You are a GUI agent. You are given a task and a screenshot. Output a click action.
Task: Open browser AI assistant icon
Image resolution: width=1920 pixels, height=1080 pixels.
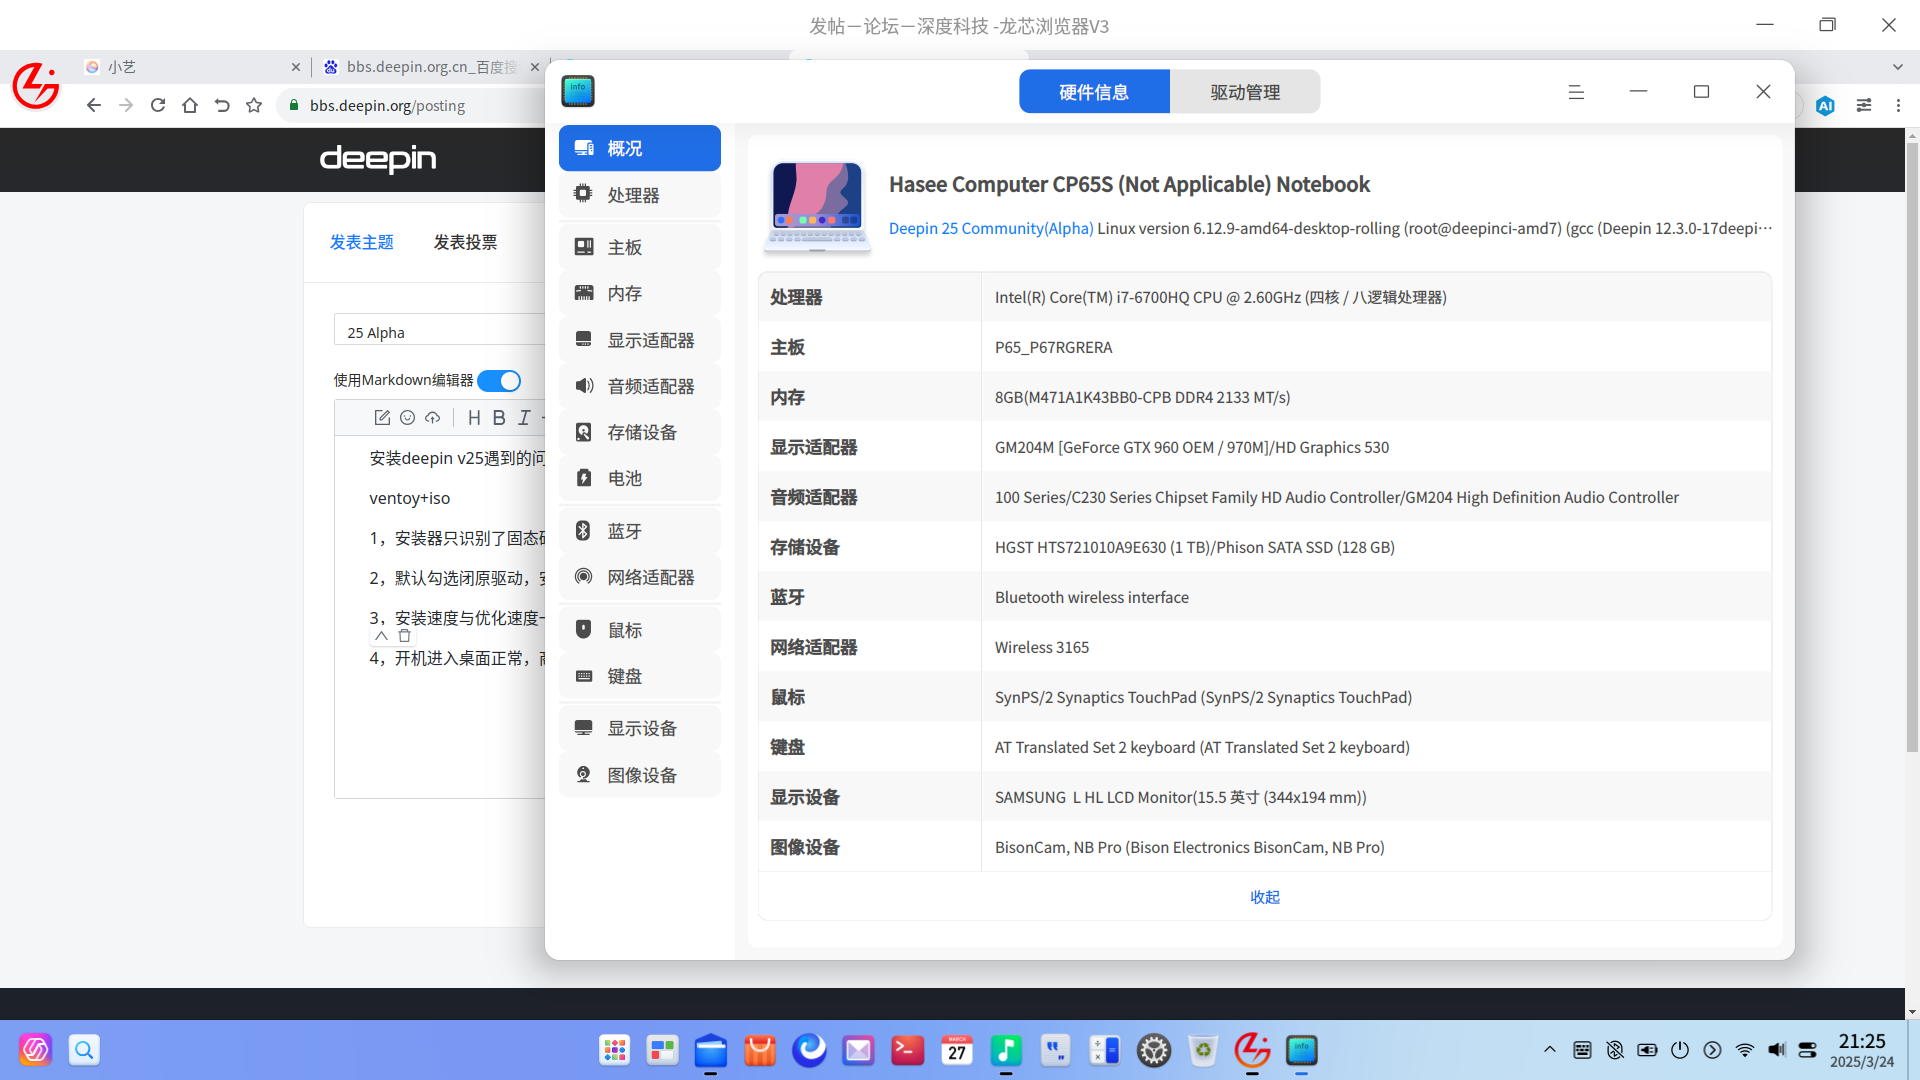[1825, 105]
